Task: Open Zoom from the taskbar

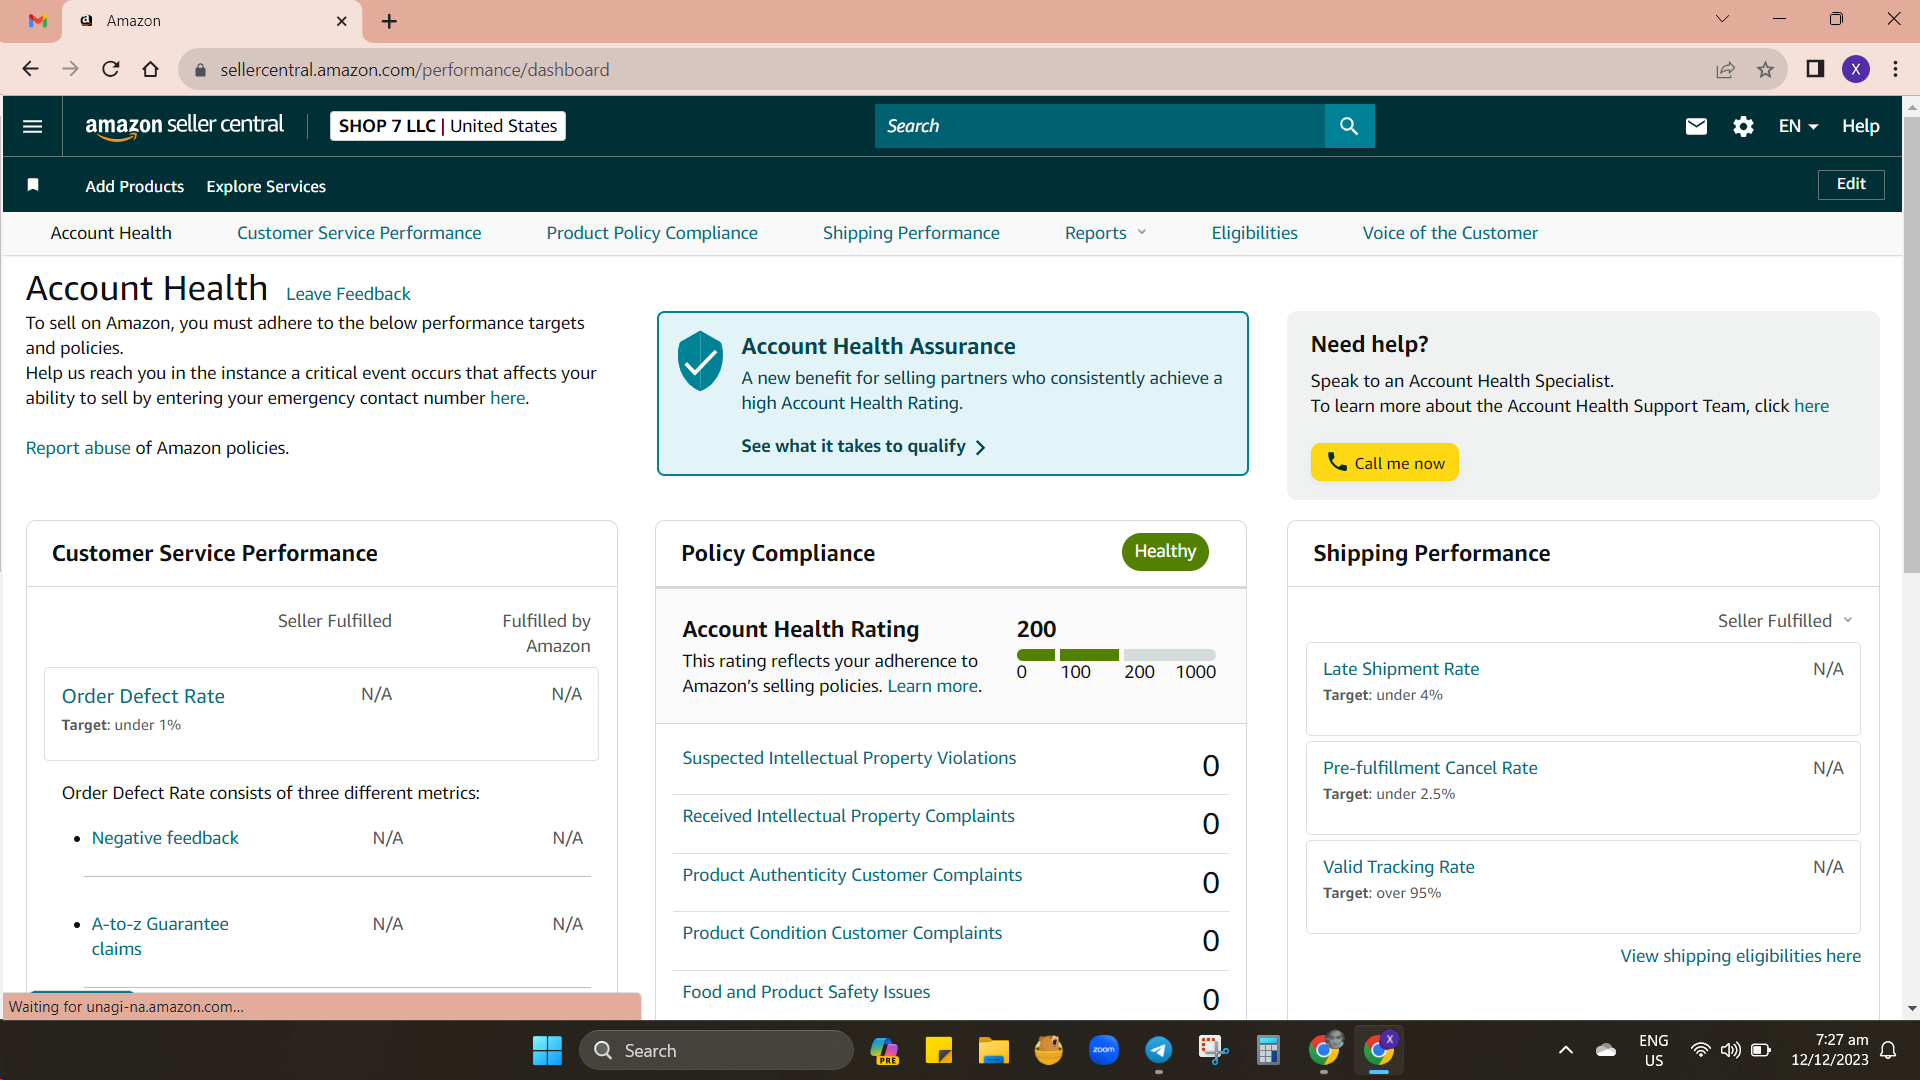Action: tap(1104, 1050)
